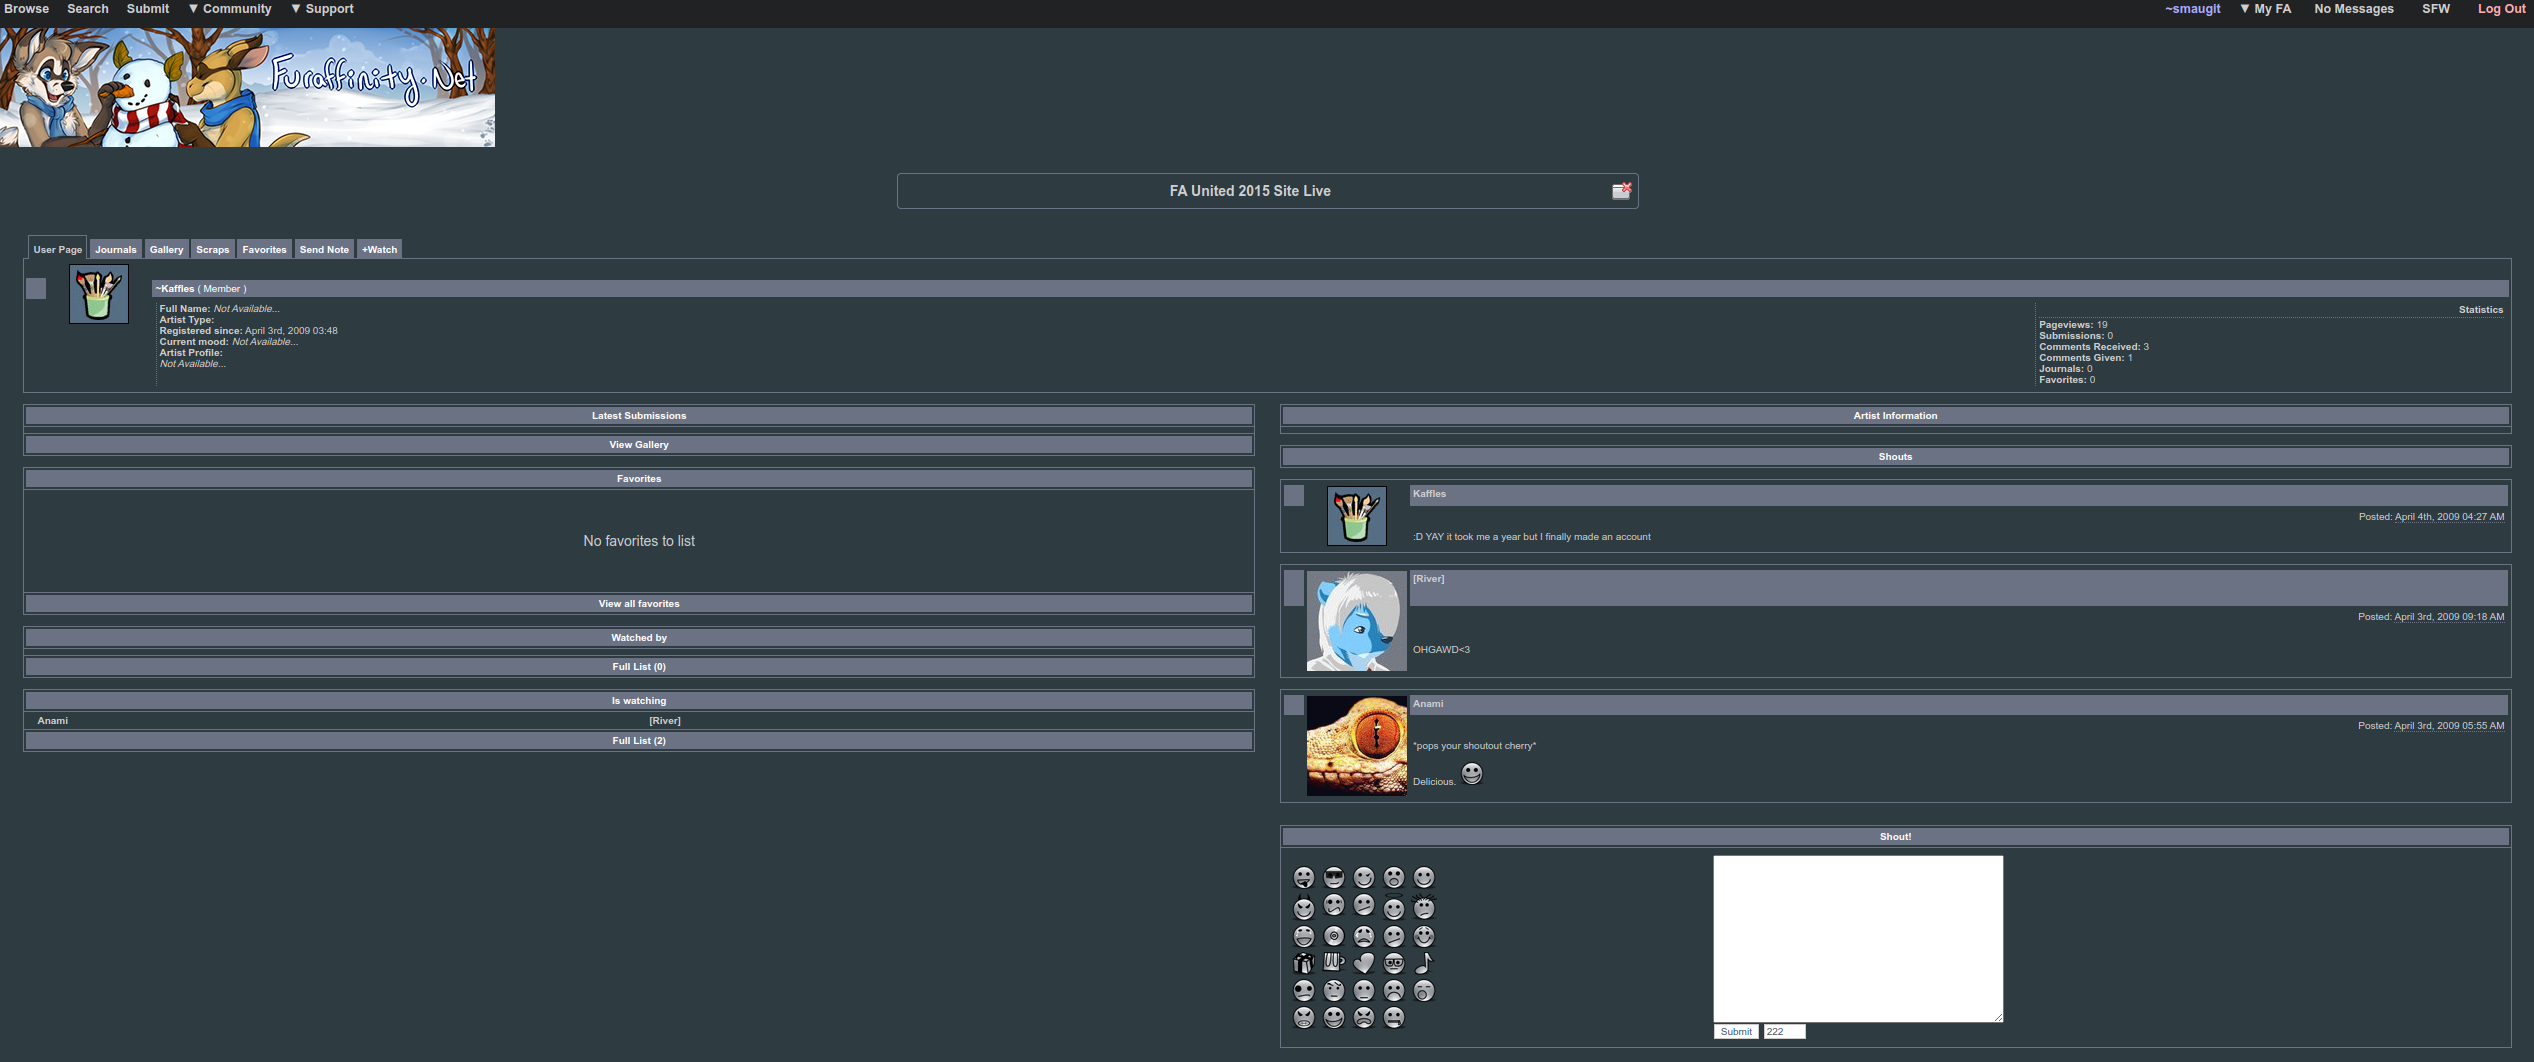
Task: Click the +Watch tab
Action: (380, 249)
